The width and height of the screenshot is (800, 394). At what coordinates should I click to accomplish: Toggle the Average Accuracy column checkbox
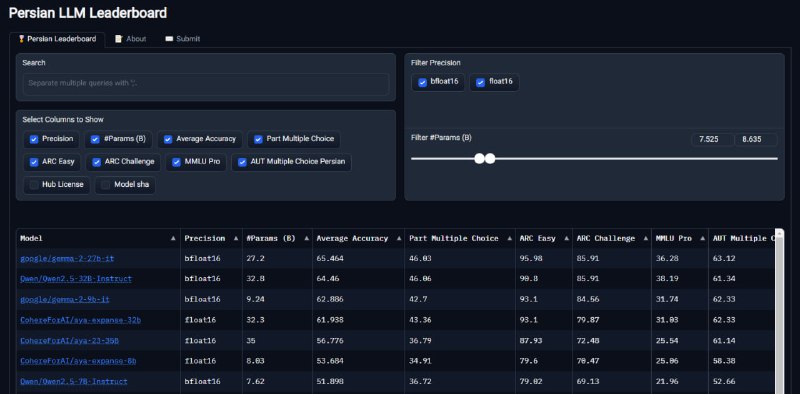coord(168,139)
